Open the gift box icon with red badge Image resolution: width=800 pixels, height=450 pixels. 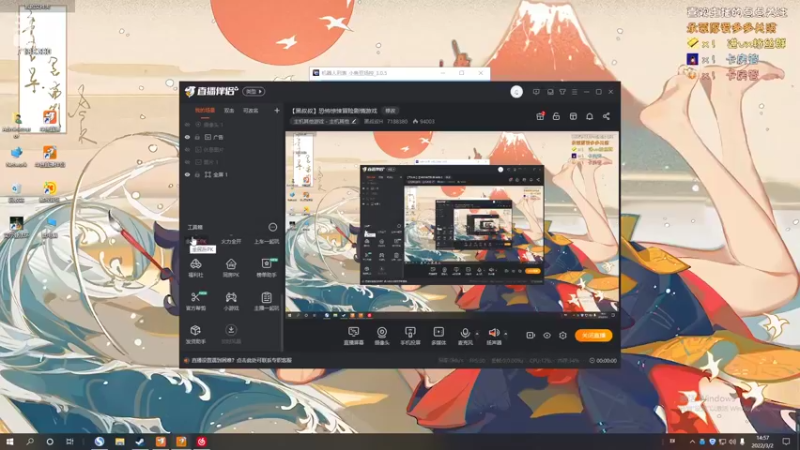pyautogui.click(x=540, y=116)
